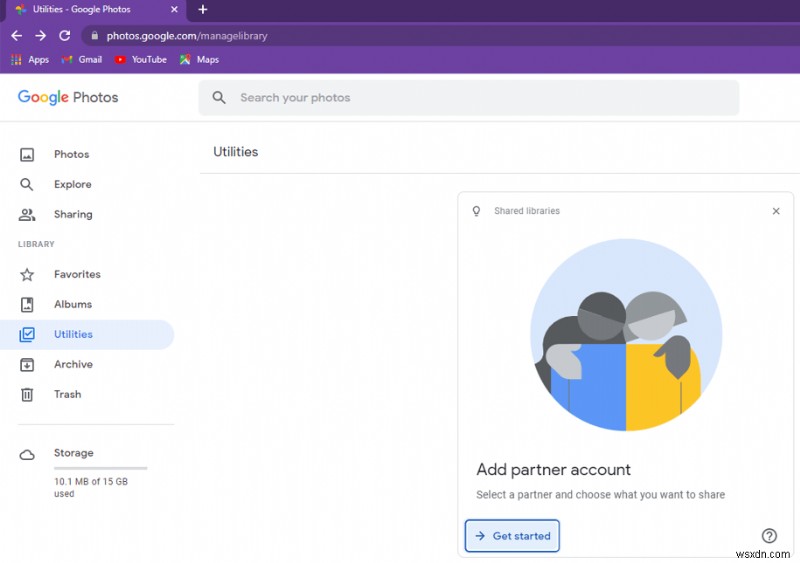Open Favorites in the library

point(77,274)
